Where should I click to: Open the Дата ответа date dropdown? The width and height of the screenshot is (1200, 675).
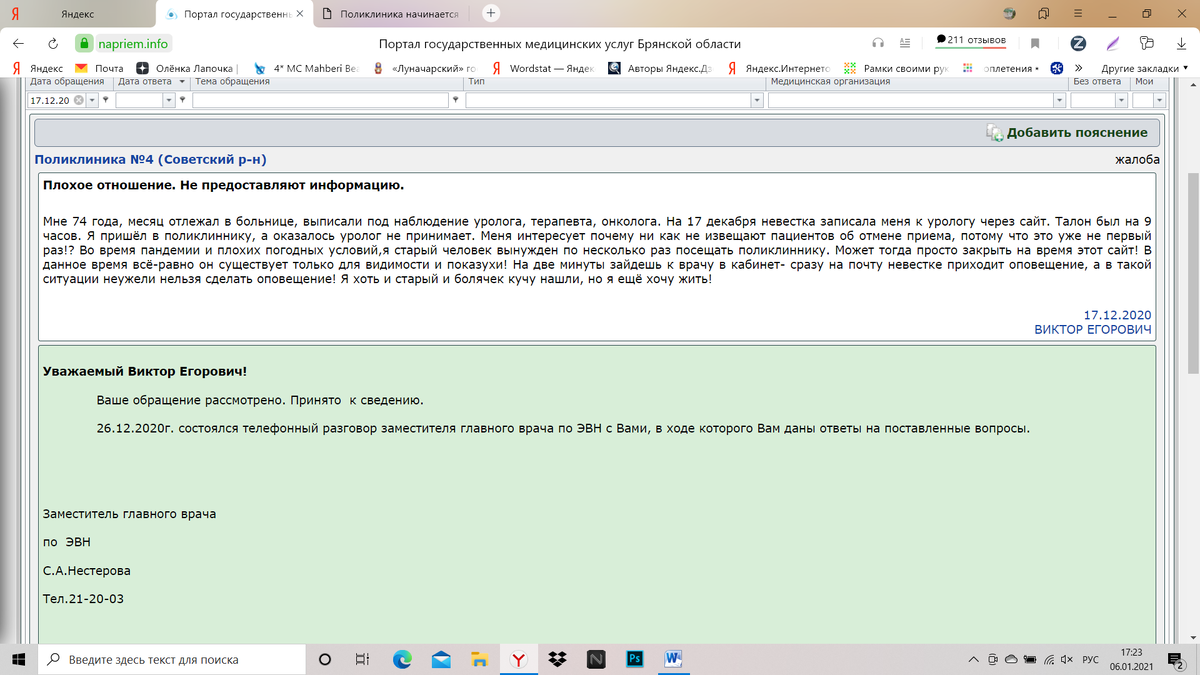[x=169, y=101]
